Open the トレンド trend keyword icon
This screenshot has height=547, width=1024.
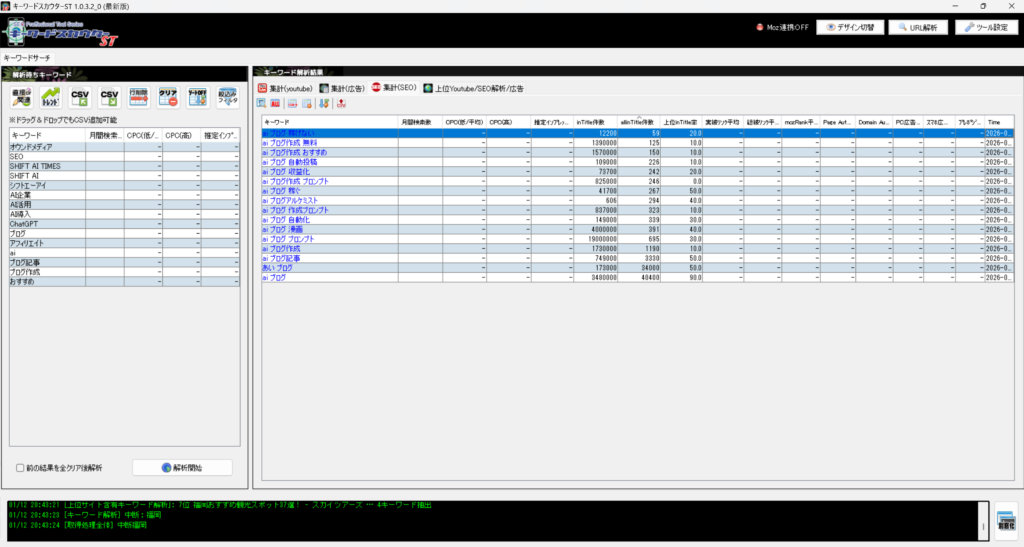52,98
